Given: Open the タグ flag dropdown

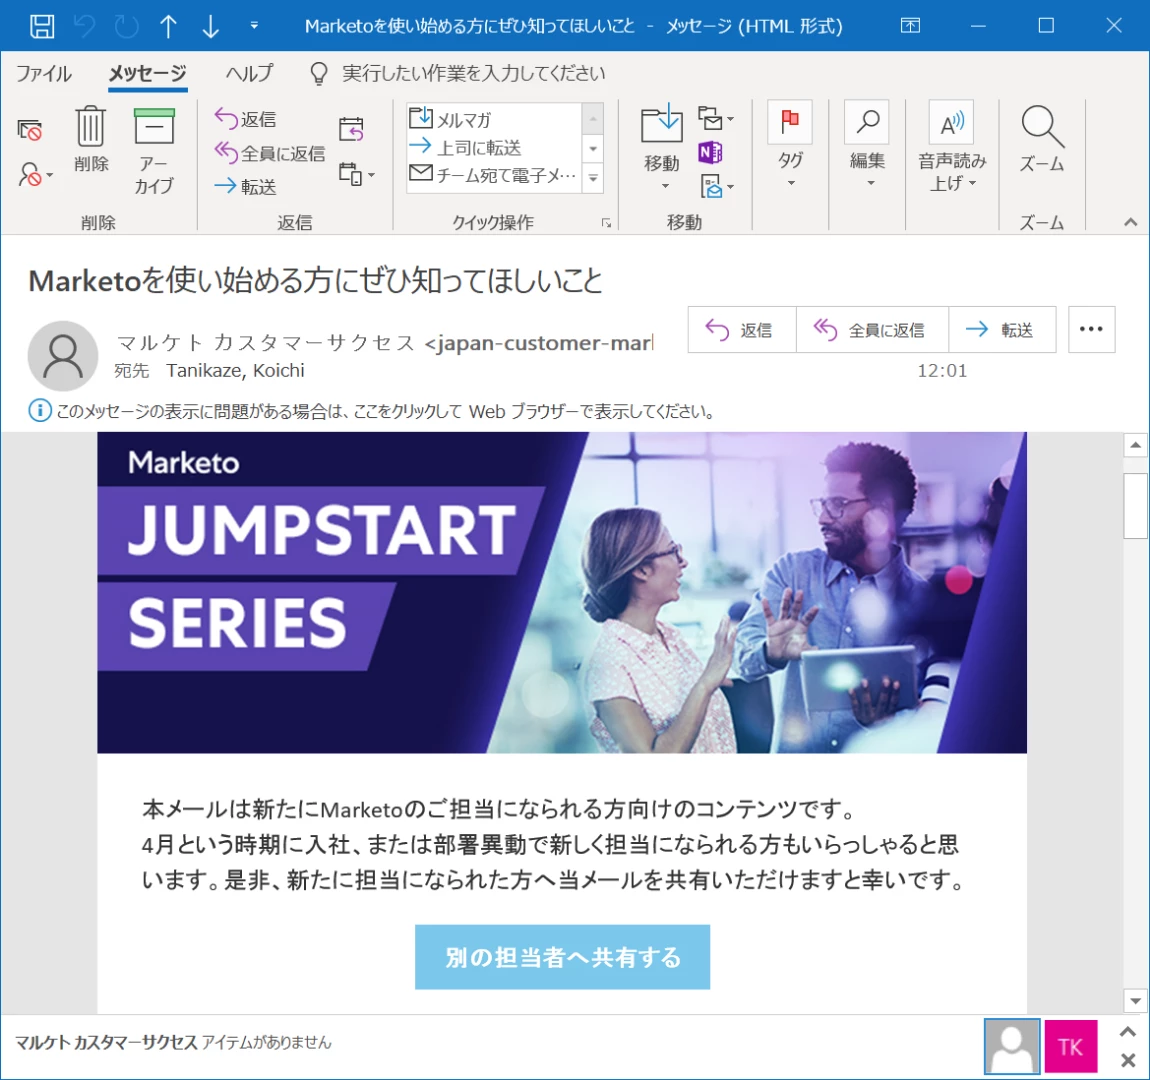Looking at the screenshot, I should 790,144.
